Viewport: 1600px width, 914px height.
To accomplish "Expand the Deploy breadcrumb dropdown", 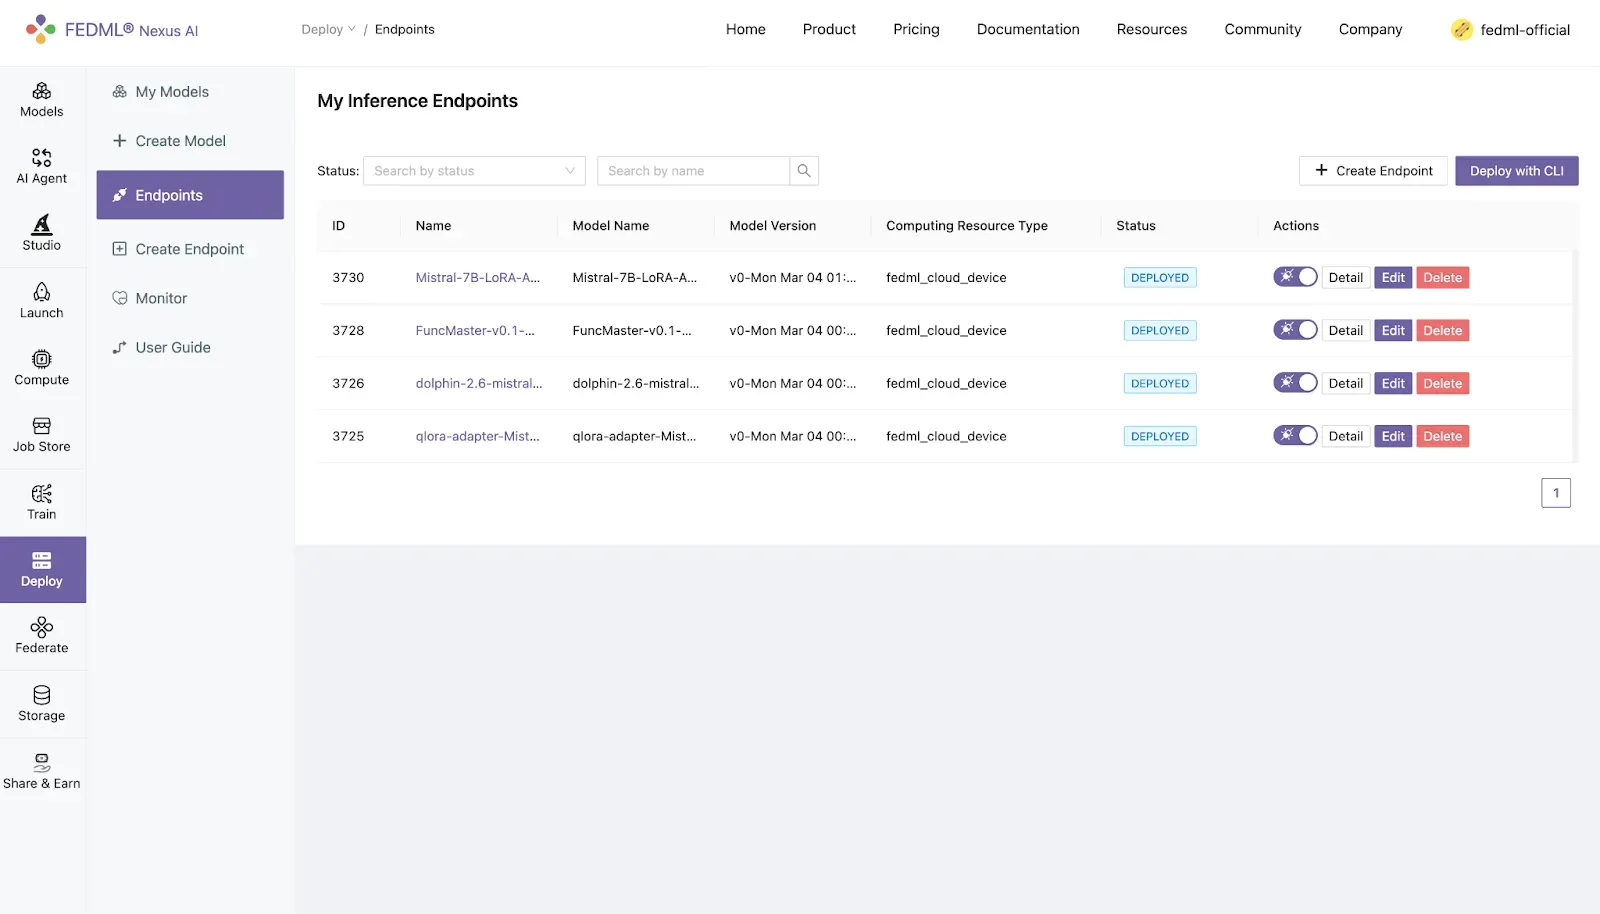I will pyautogui.click(x=328, y=30).
